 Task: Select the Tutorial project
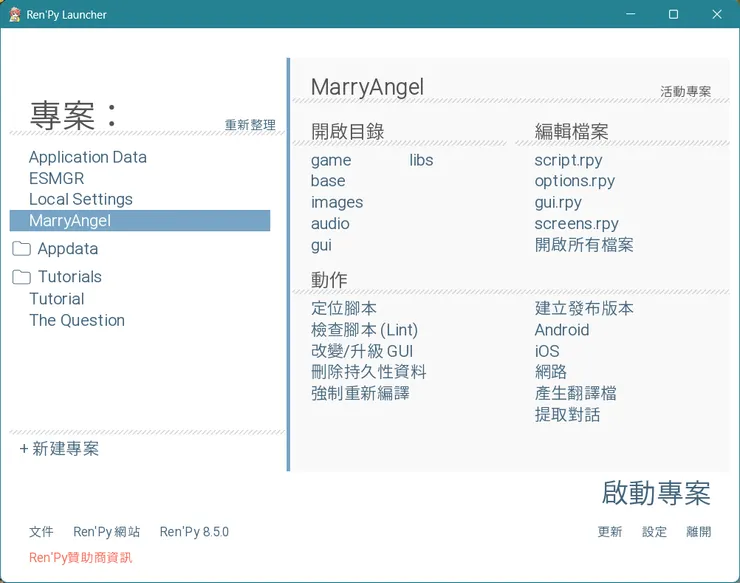pyautogui.click(x=57, y=299)
